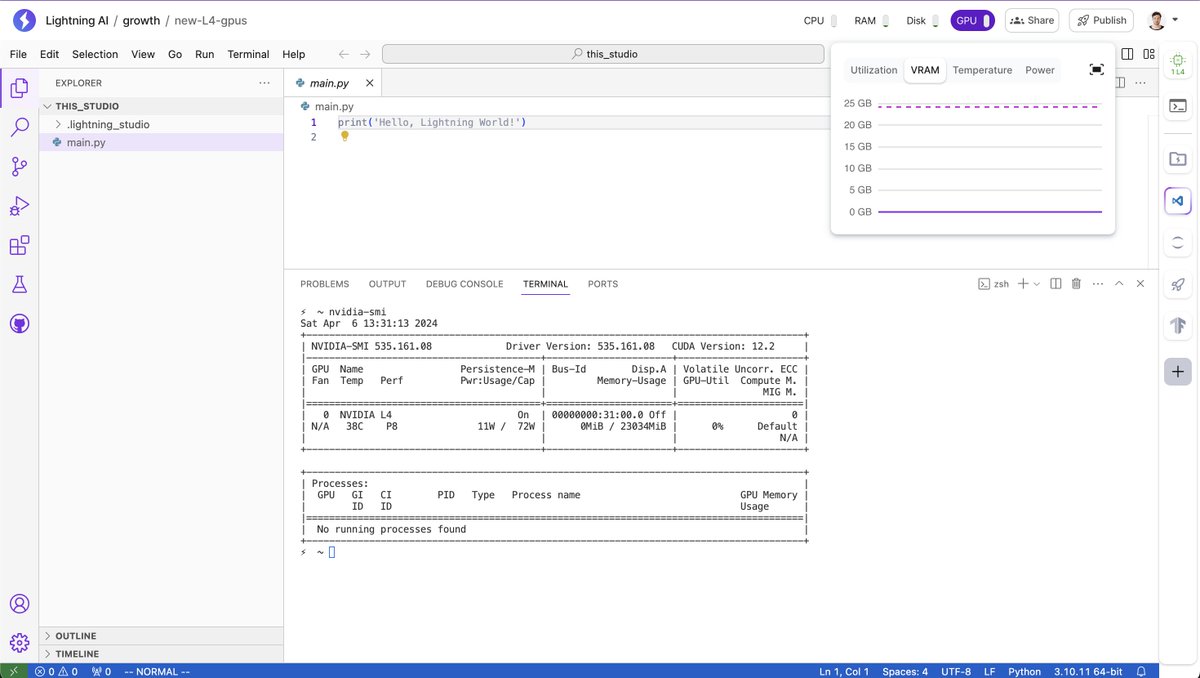Open the File menu

(18, 54)
